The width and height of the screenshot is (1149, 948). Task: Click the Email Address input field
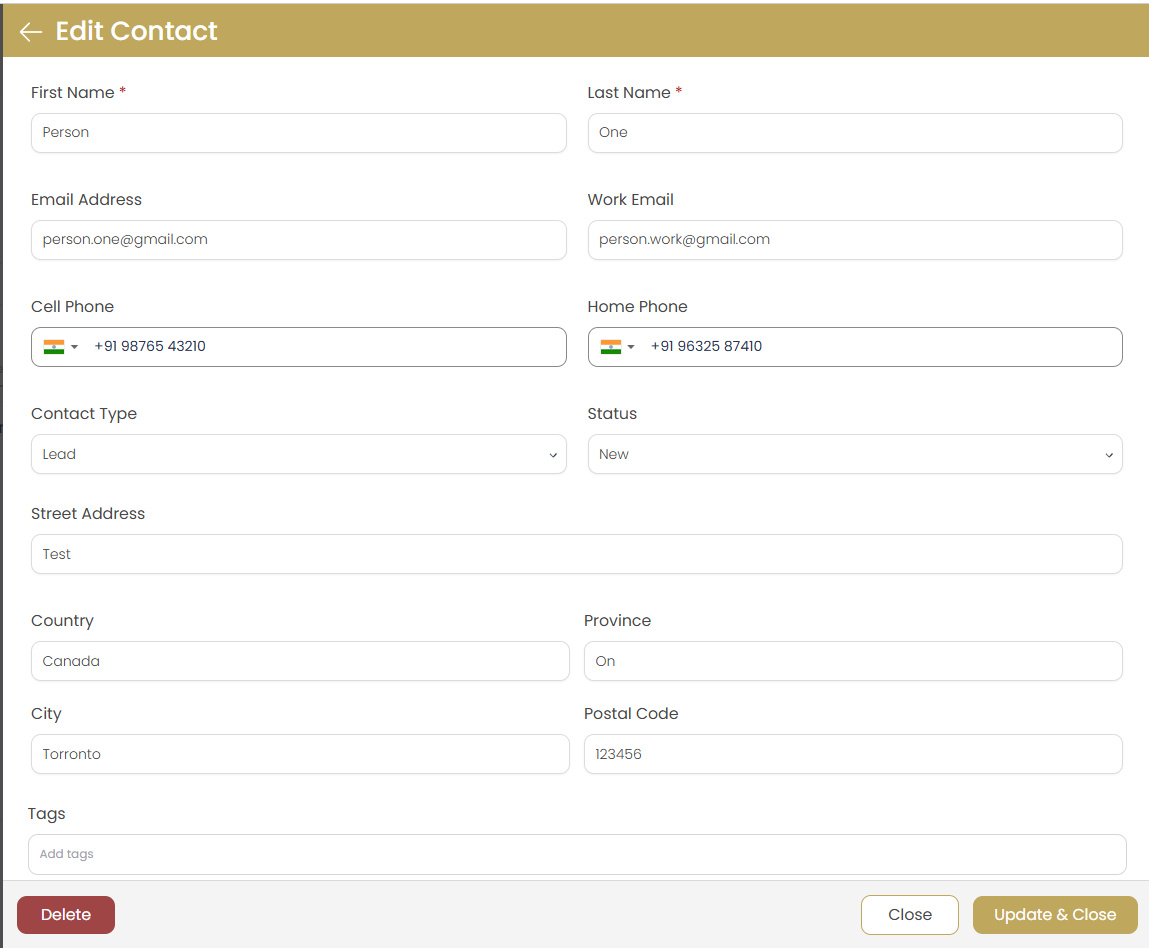coord(299,239)
